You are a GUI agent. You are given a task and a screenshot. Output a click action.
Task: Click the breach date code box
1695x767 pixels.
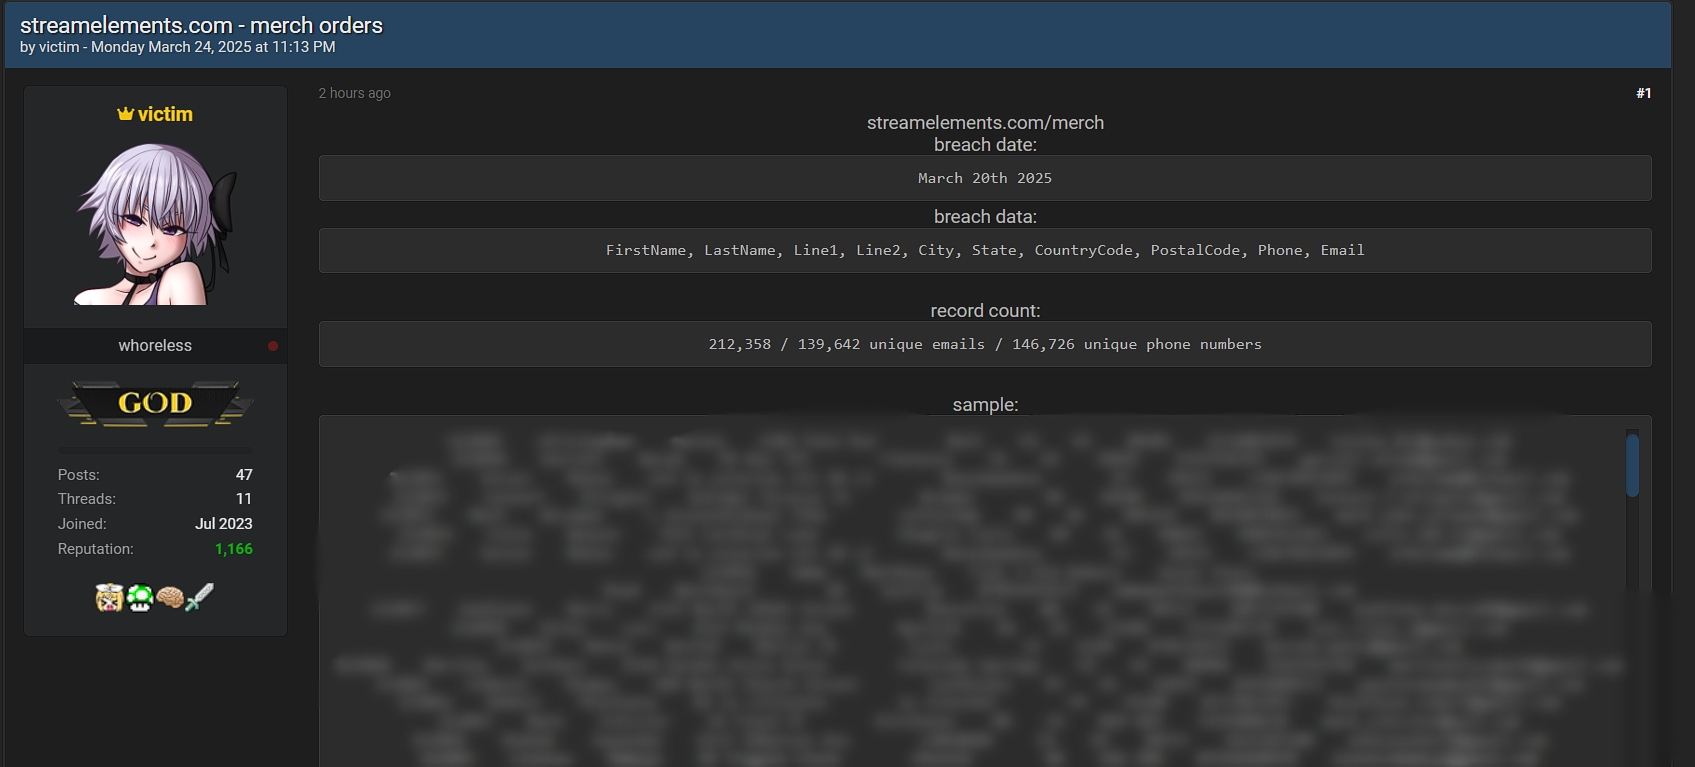pyautogui.click(x=984, y=178)
